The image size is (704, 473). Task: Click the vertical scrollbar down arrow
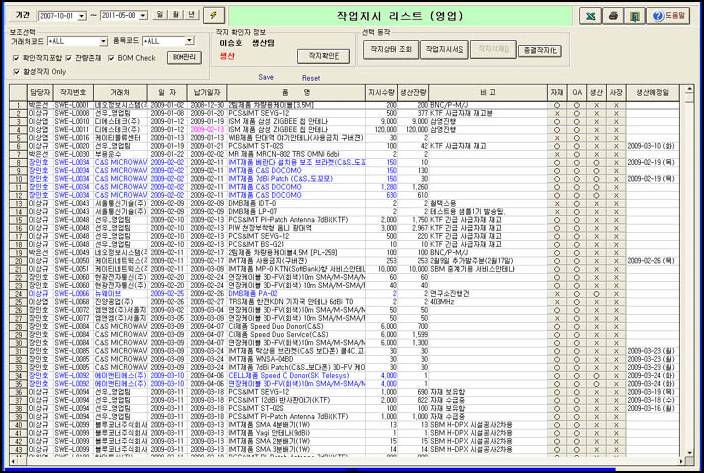[689, 452]
